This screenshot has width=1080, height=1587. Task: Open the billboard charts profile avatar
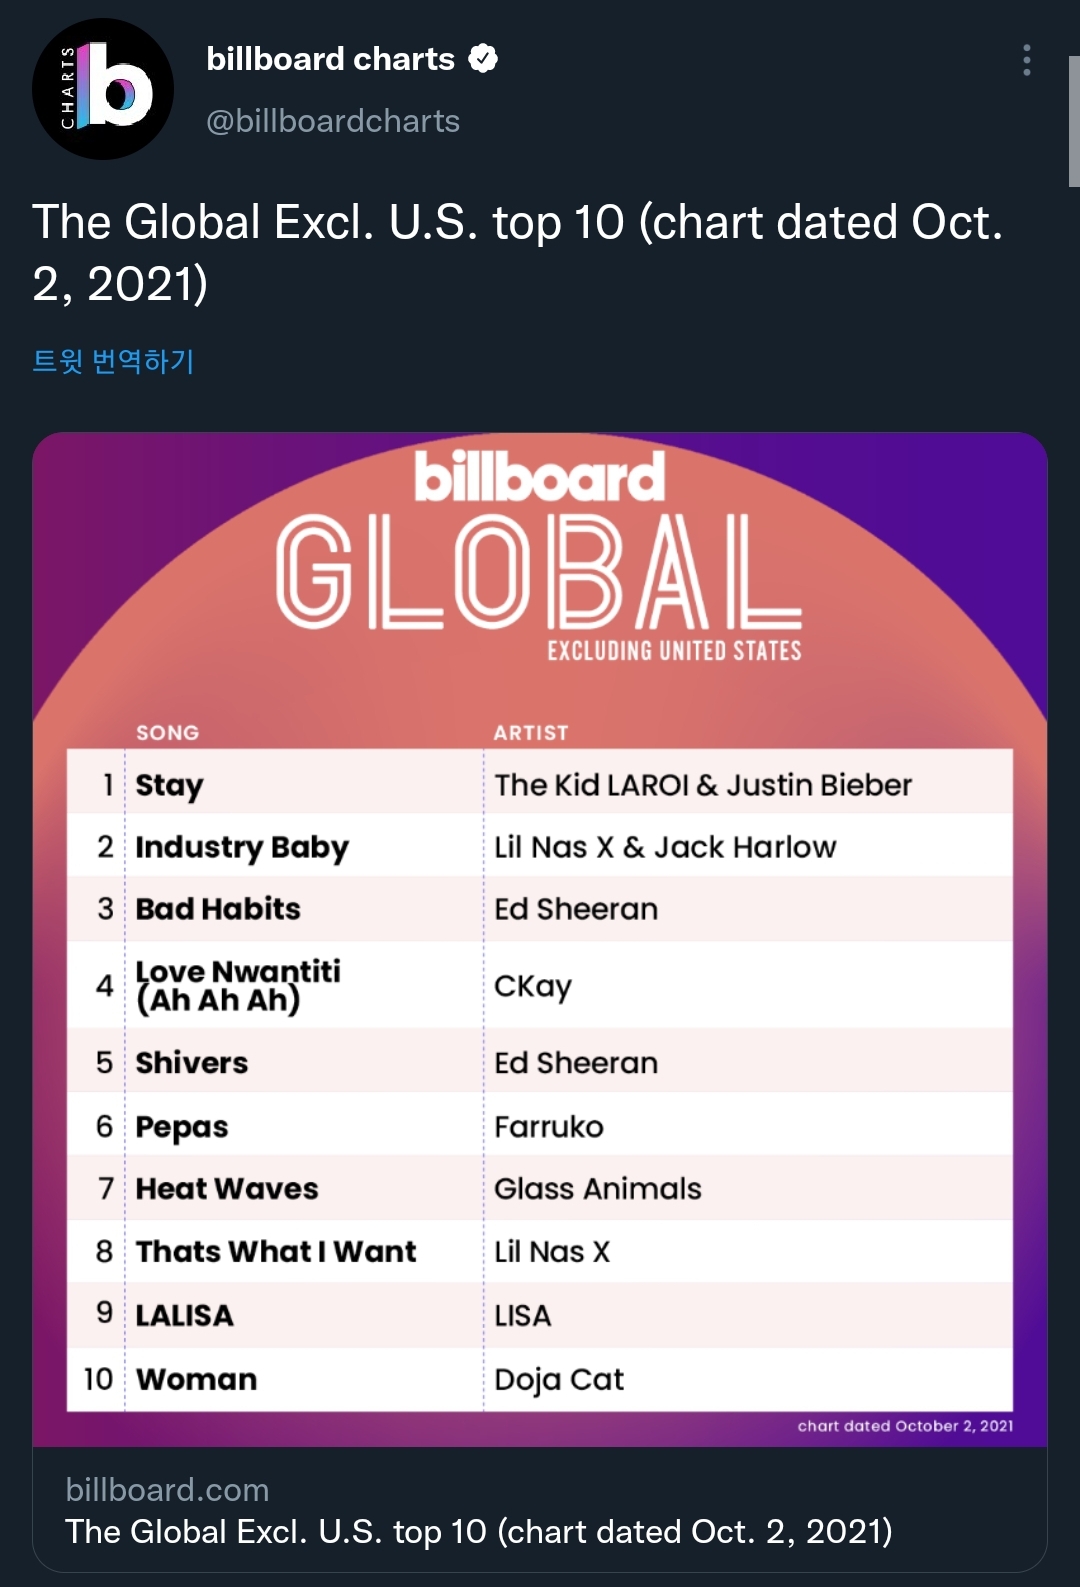103,89
